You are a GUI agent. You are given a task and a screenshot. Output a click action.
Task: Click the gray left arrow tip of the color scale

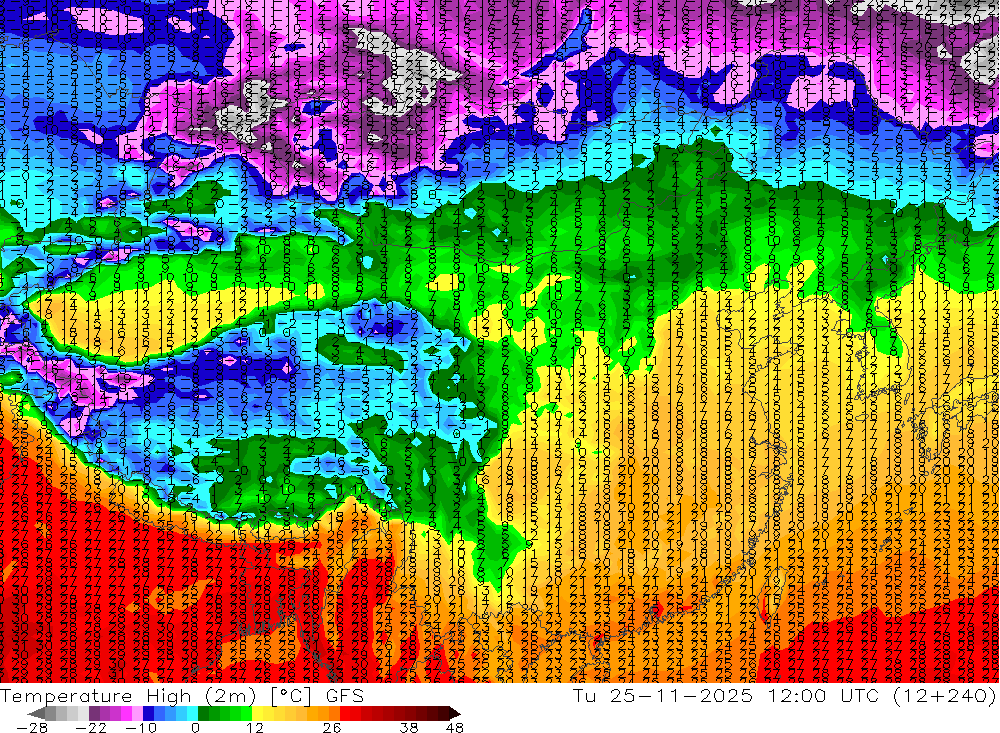[x=36, y=713]
